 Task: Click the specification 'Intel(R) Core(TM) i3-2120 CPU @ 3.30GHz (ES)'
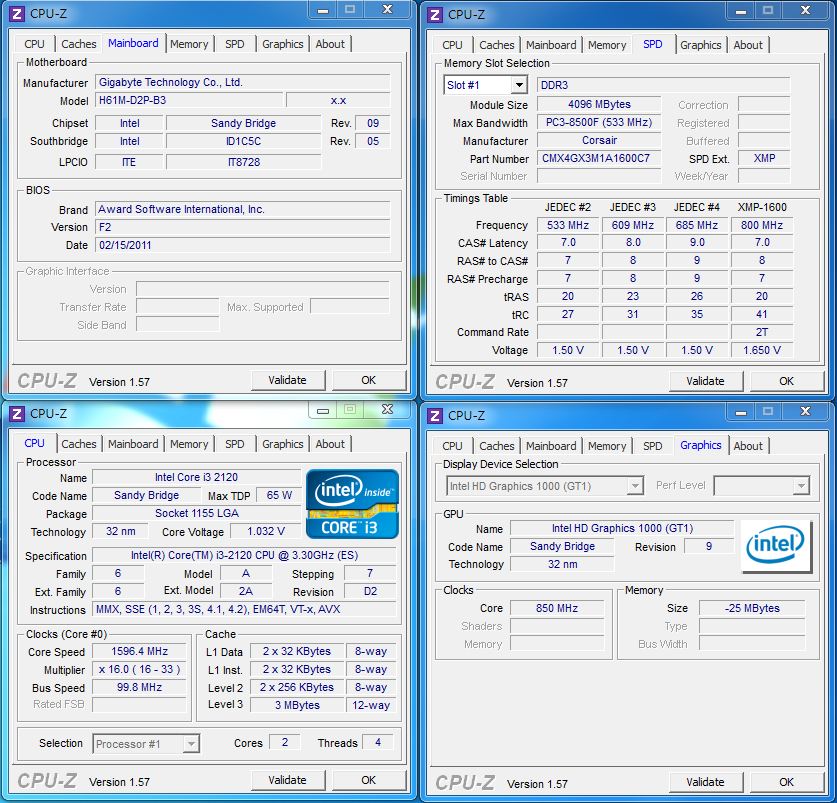click(244, 555)
